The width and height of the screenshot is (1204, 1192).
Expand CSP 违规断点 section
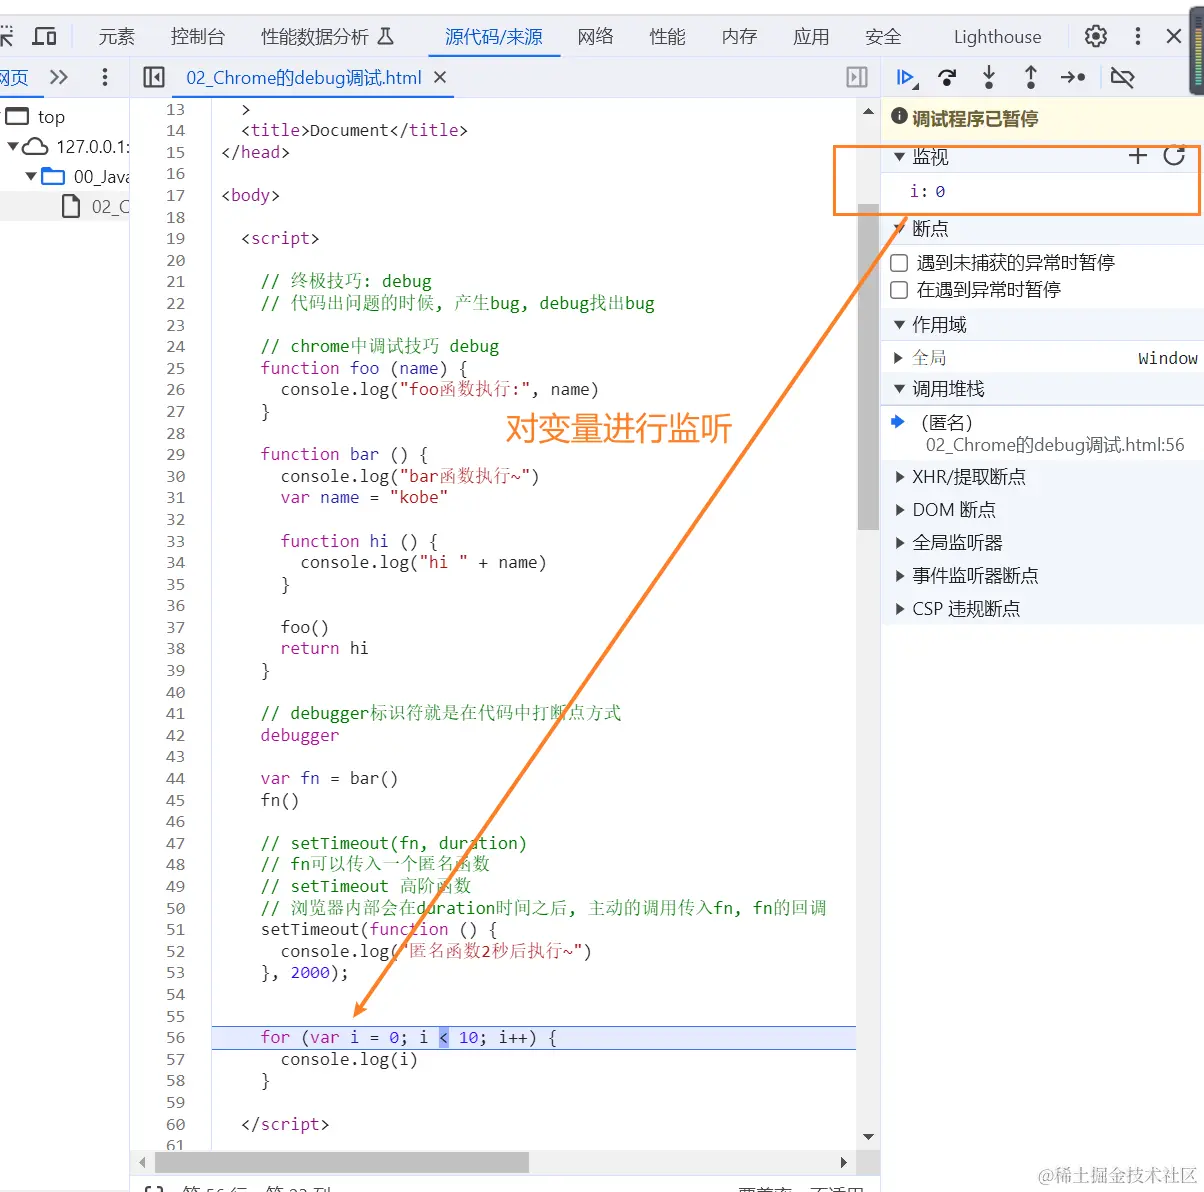(x=900, y=609)
